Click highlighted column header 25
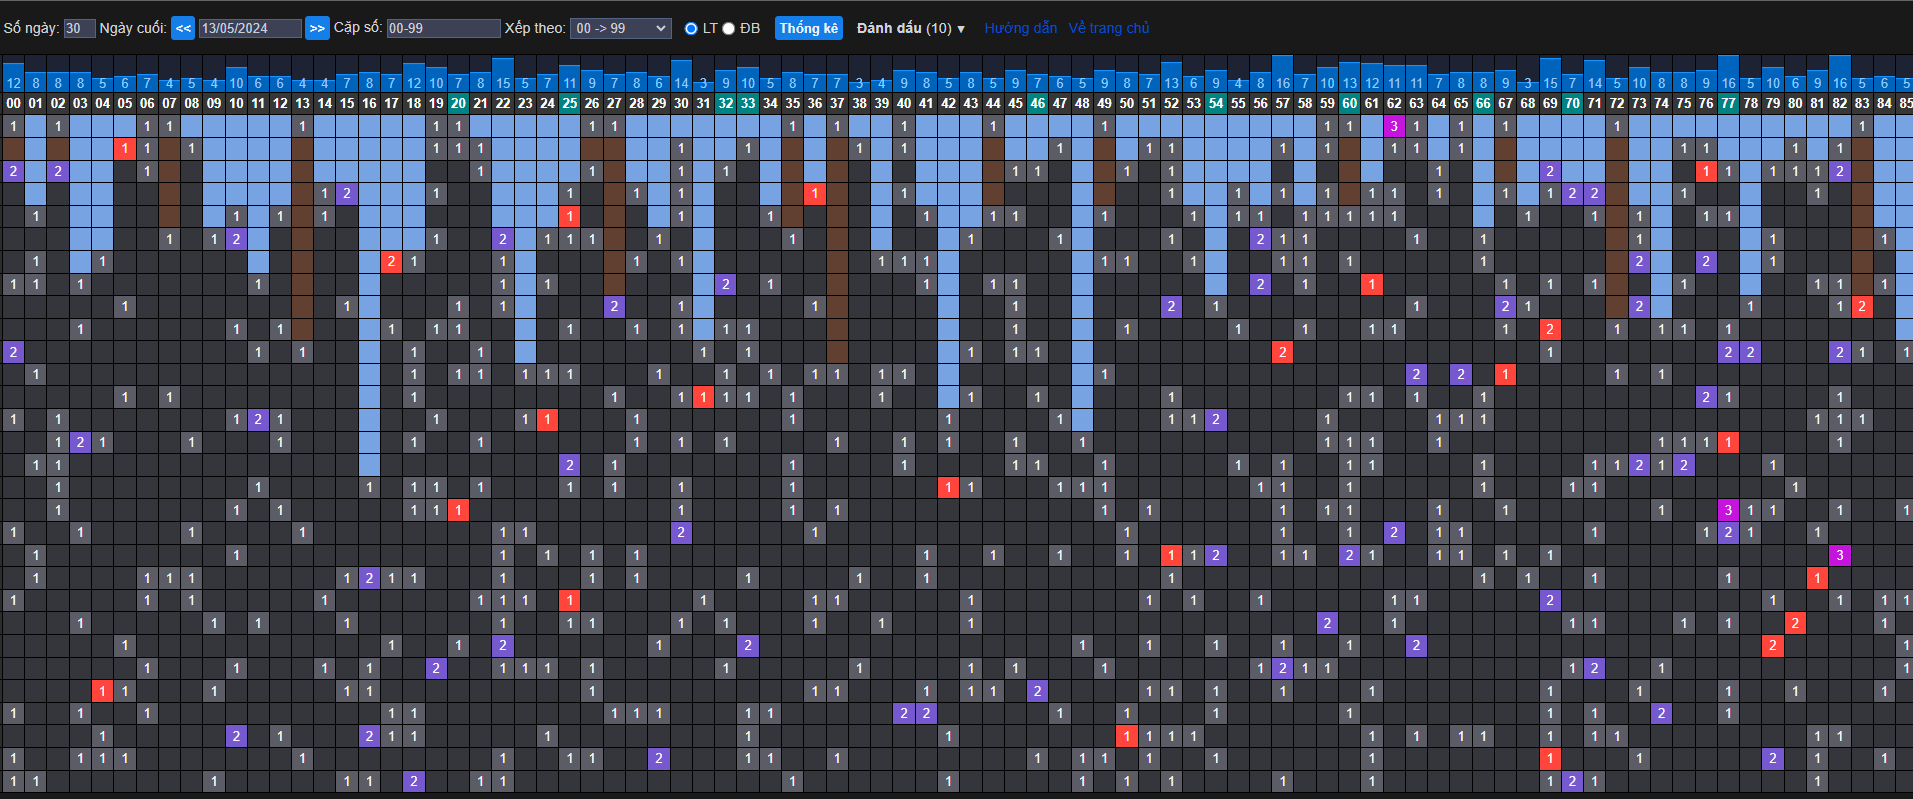 (x=570, y=103)
